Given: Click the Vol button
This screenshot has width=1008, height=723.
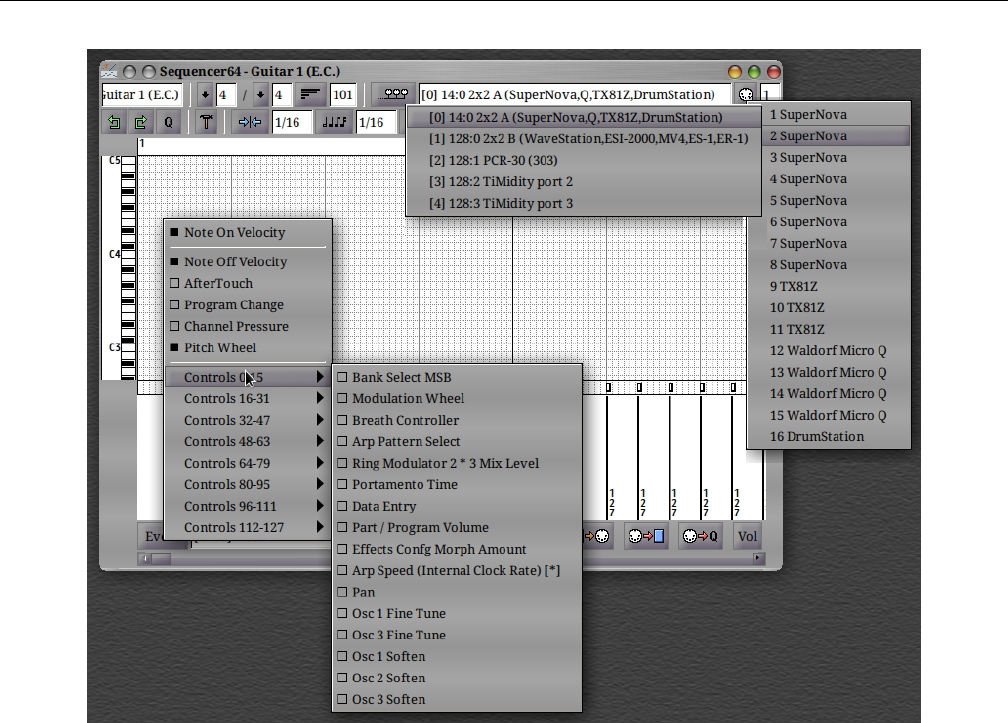Looking at the screenshot, I should [x=747, y=536].
